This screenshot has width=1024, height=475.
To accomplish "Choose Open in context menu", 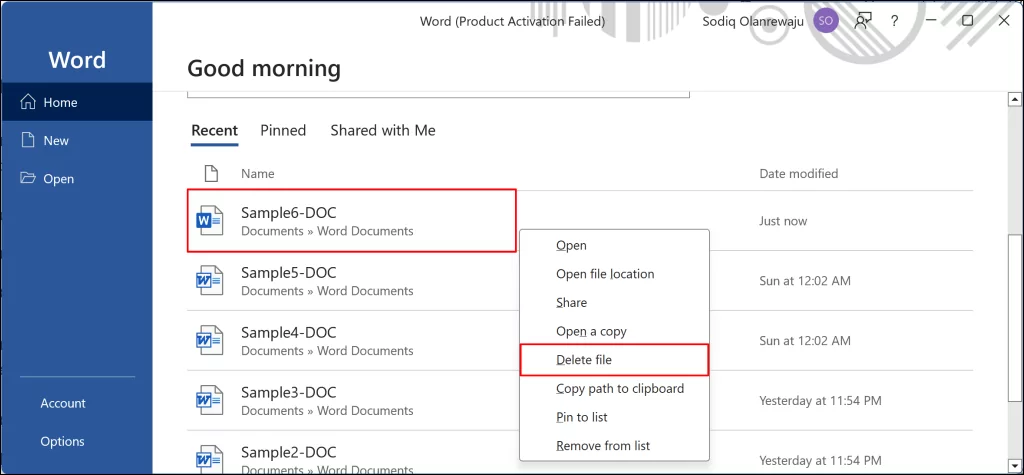I will 614,245.
